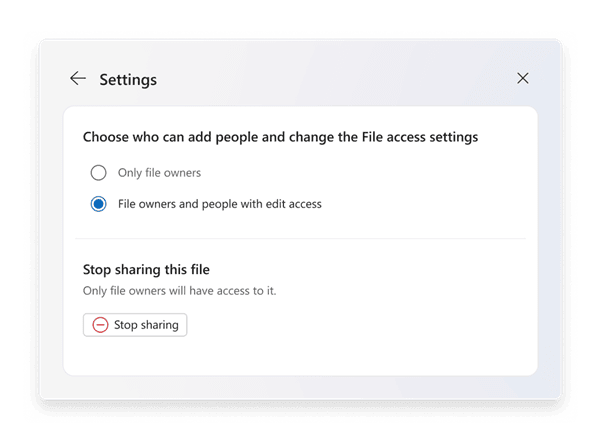This screenshot has height=439, width=601.
Task: Click the Settings title text
Action: [x=128, y=80]
